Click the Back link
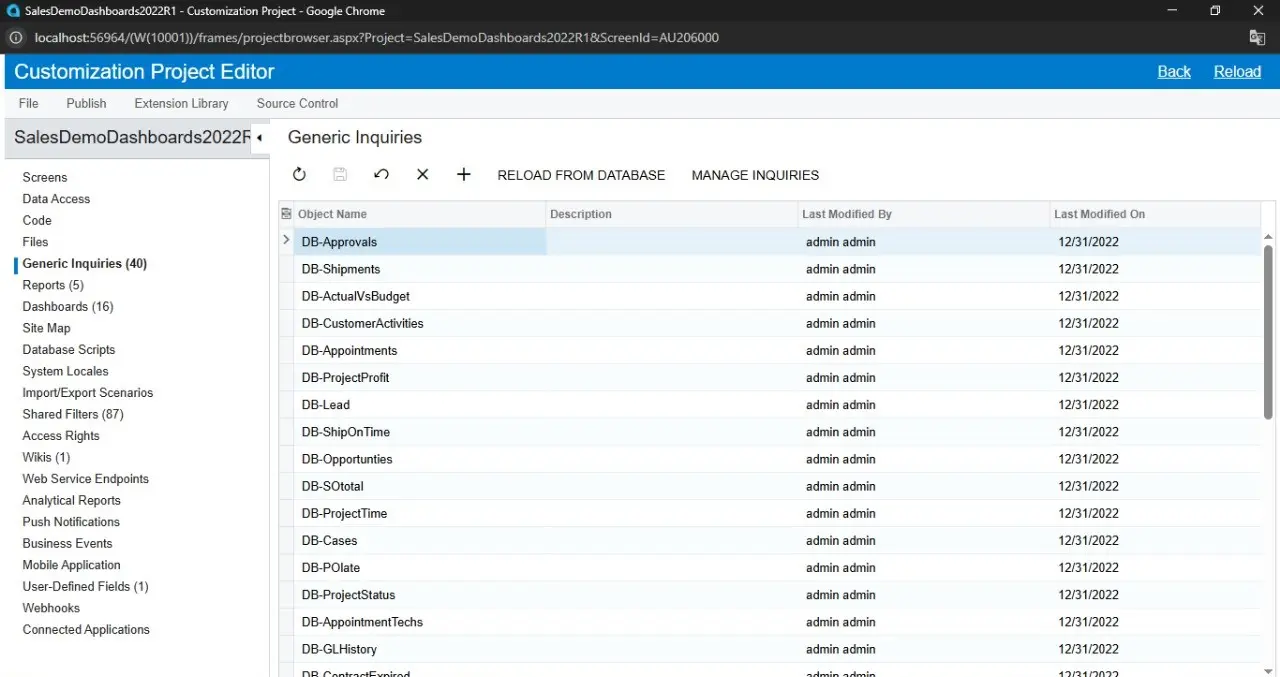 click(x=1174, y=71)
